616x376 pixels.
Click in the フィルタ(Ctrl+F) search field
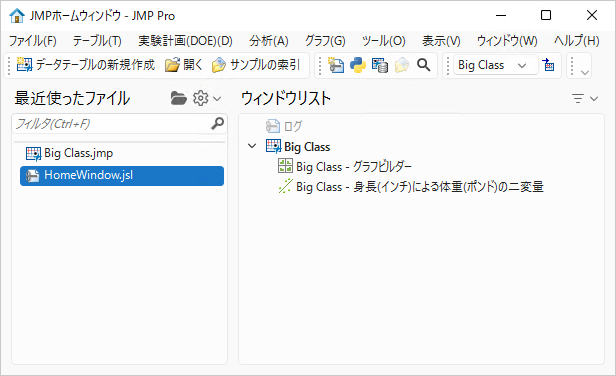pyautogui.click(x=119, y=124)
